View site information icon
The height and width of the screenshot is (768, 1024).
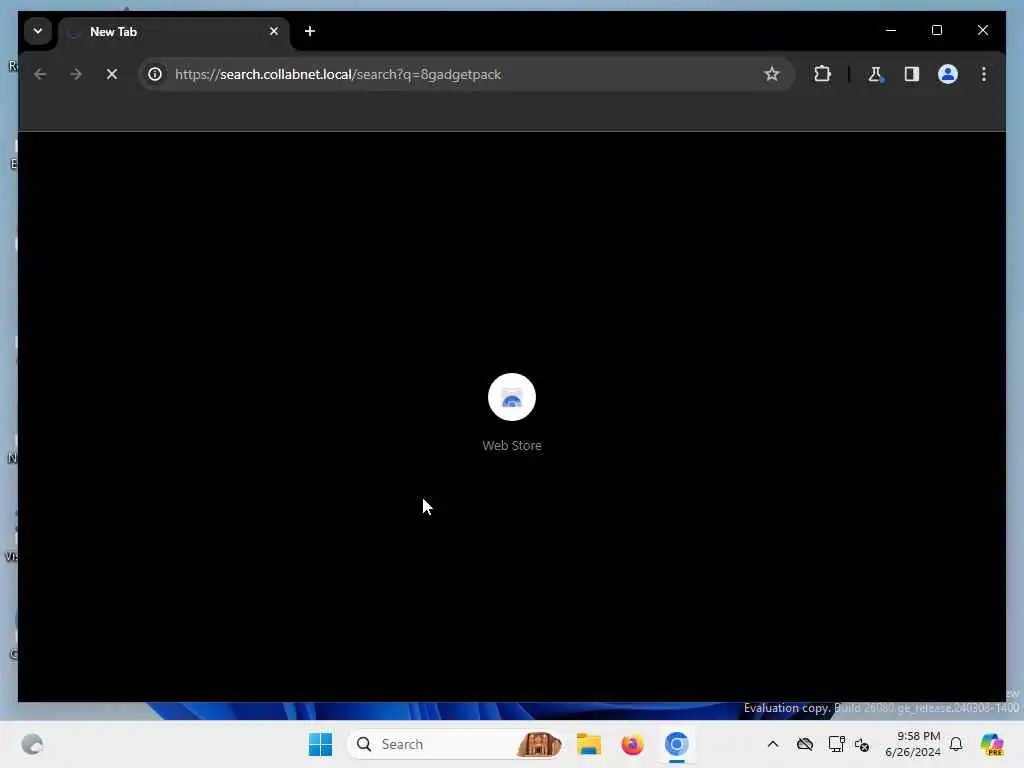(x=155, y=74)
